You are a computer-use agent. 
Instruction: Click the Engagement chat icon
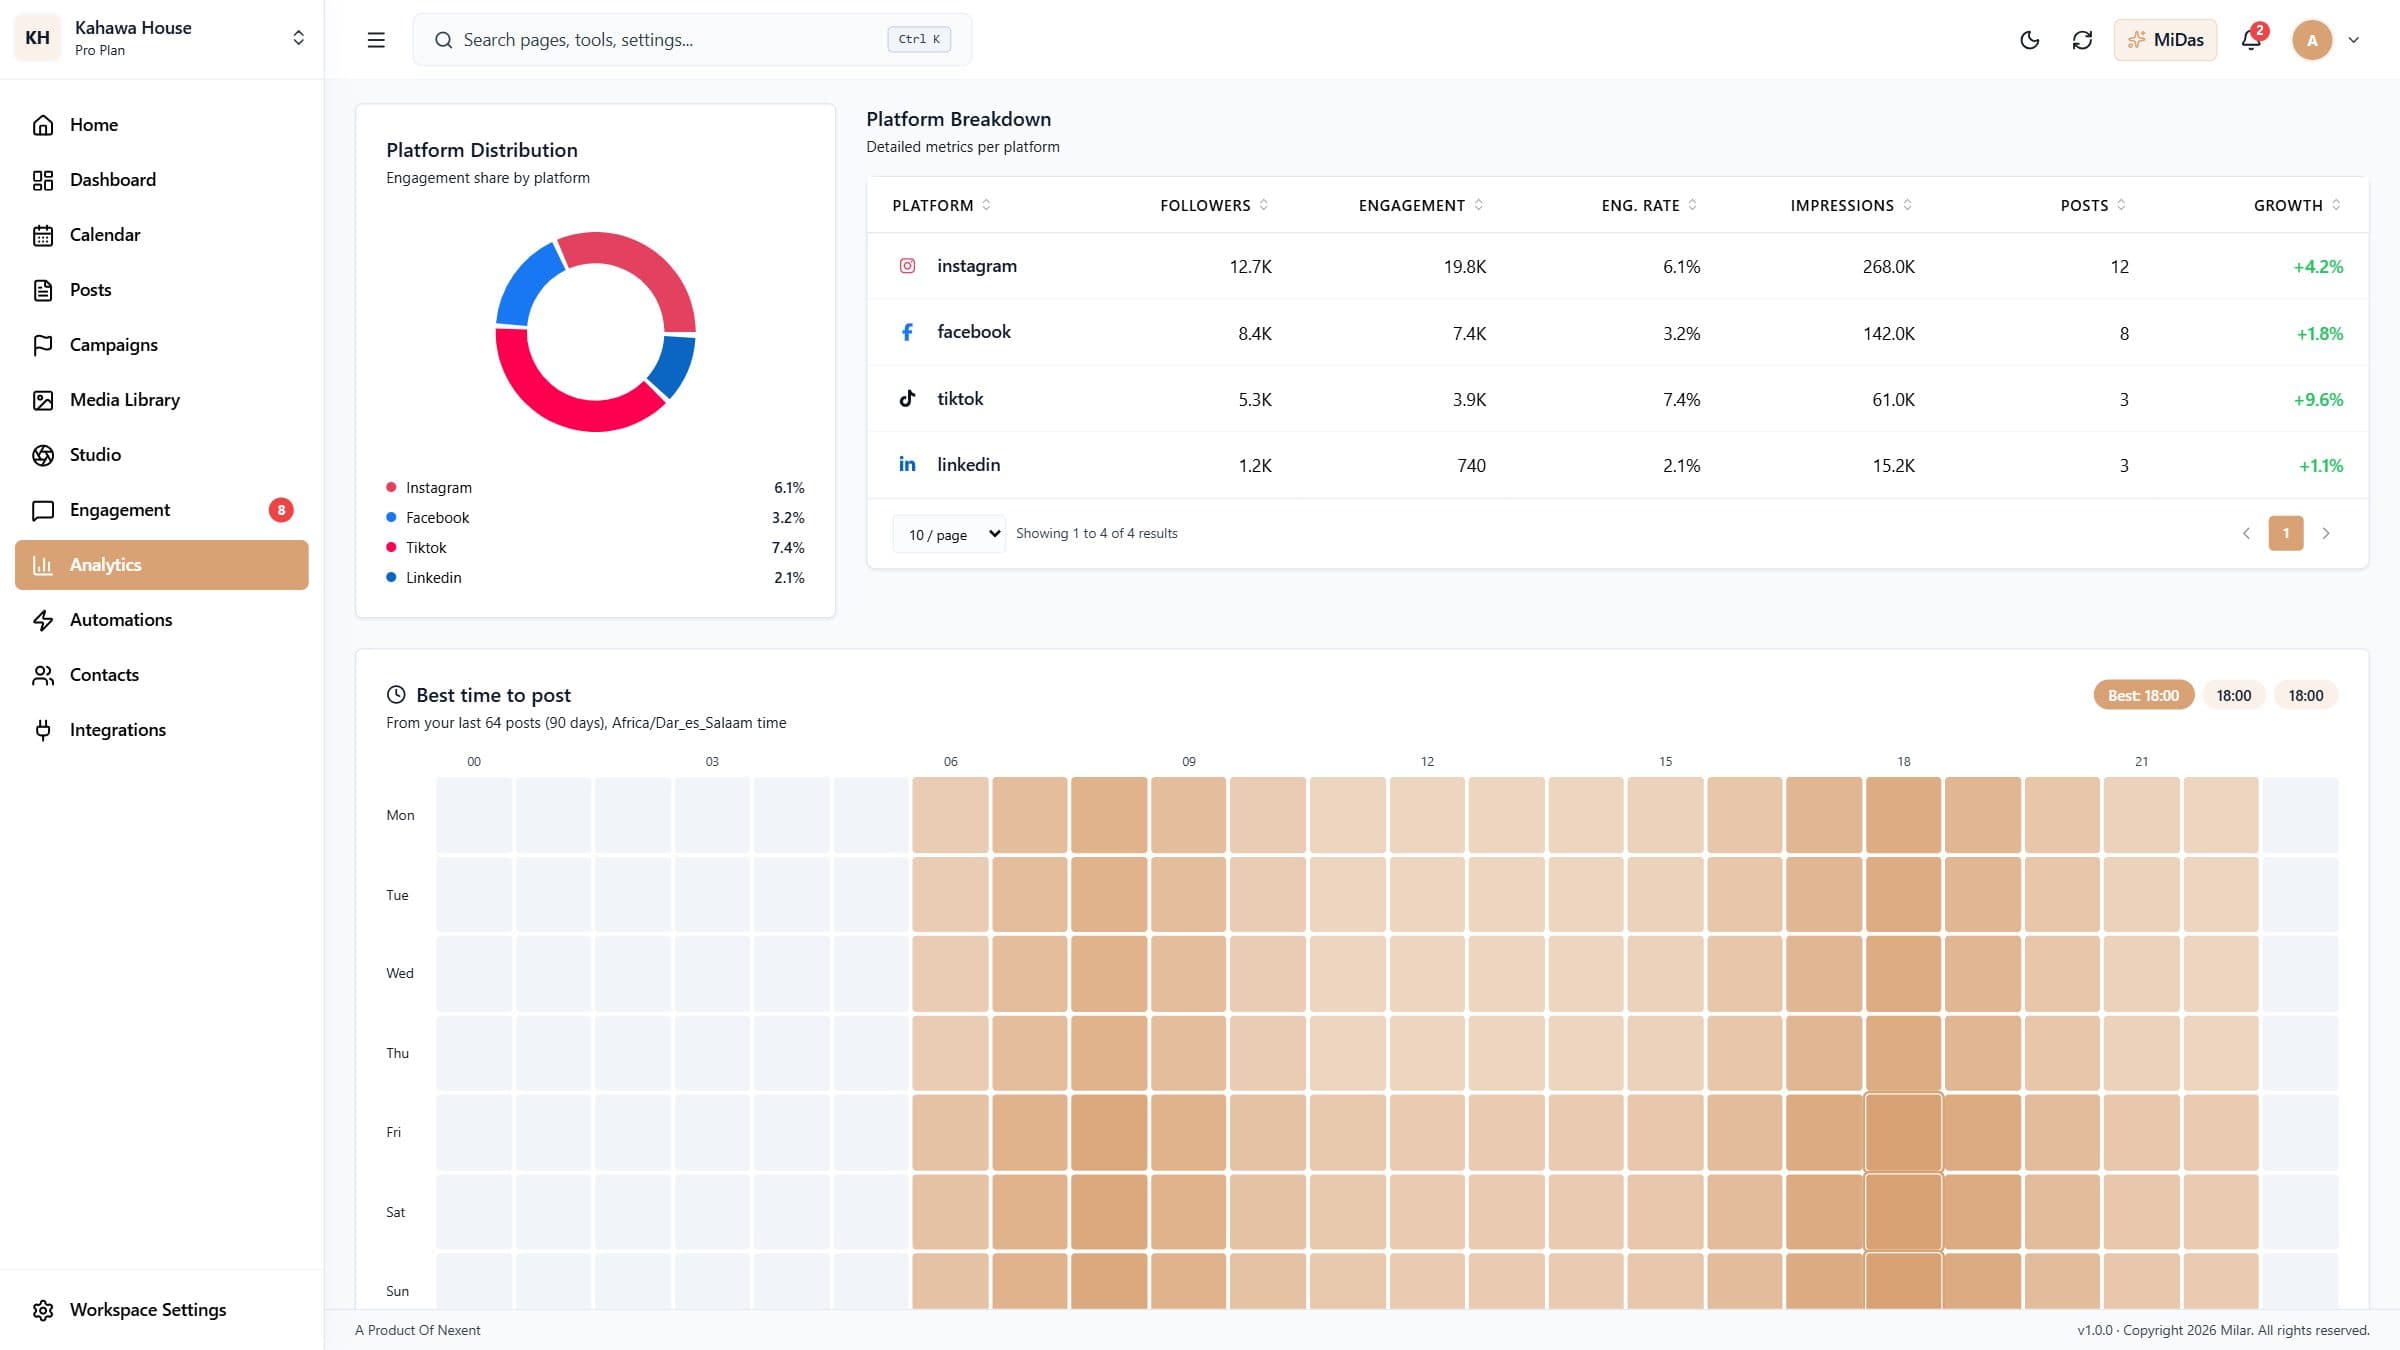coord(43,510)
